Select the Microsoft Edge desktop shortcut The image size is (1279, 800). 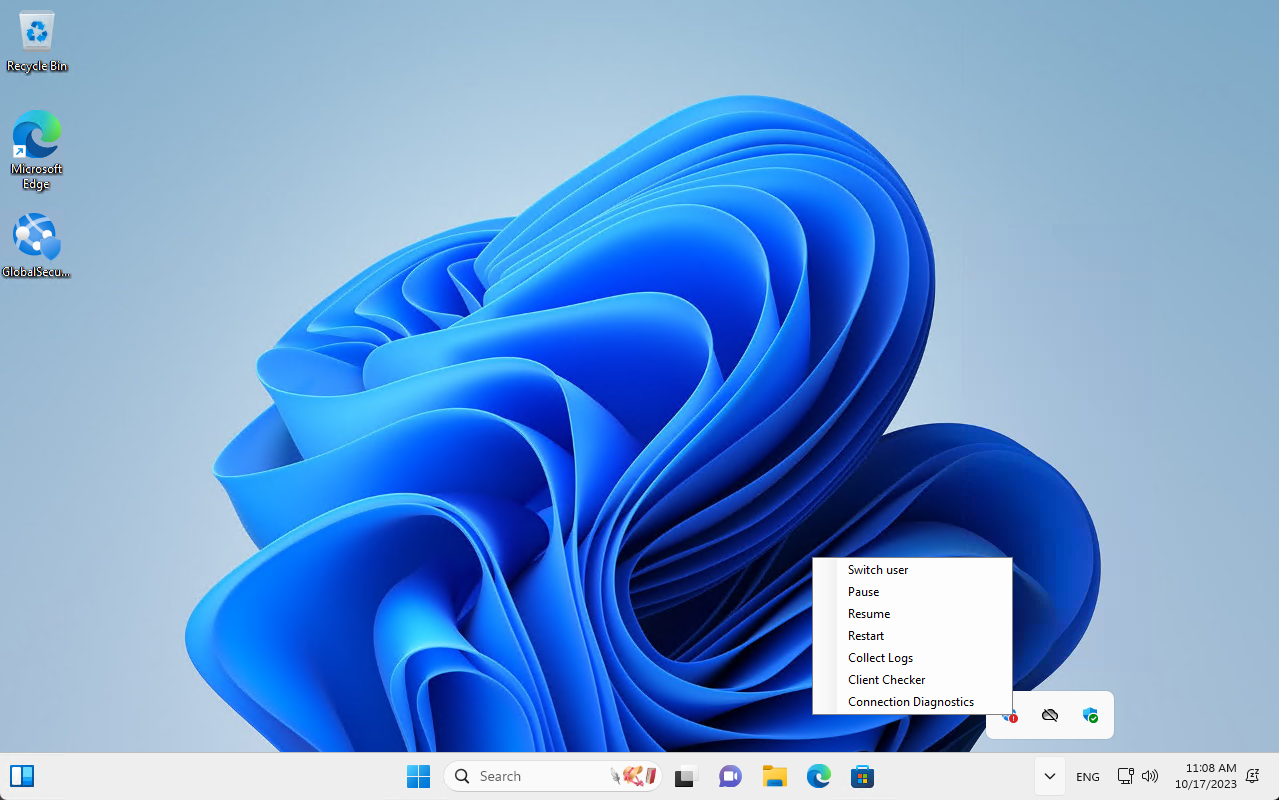(x=37, y=149)
